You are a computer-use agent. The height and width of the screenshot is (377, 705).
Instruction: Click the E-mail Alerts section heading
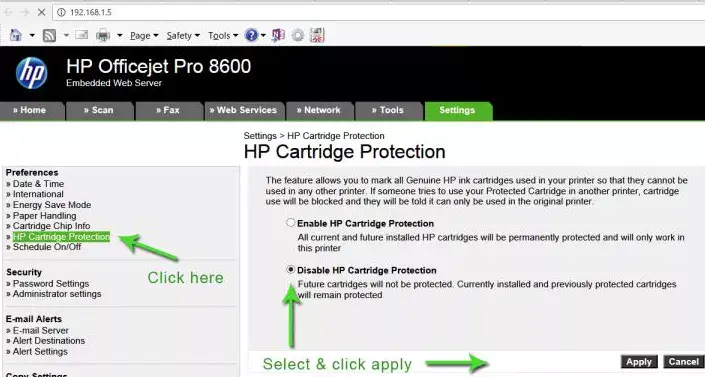coord(34,319)
